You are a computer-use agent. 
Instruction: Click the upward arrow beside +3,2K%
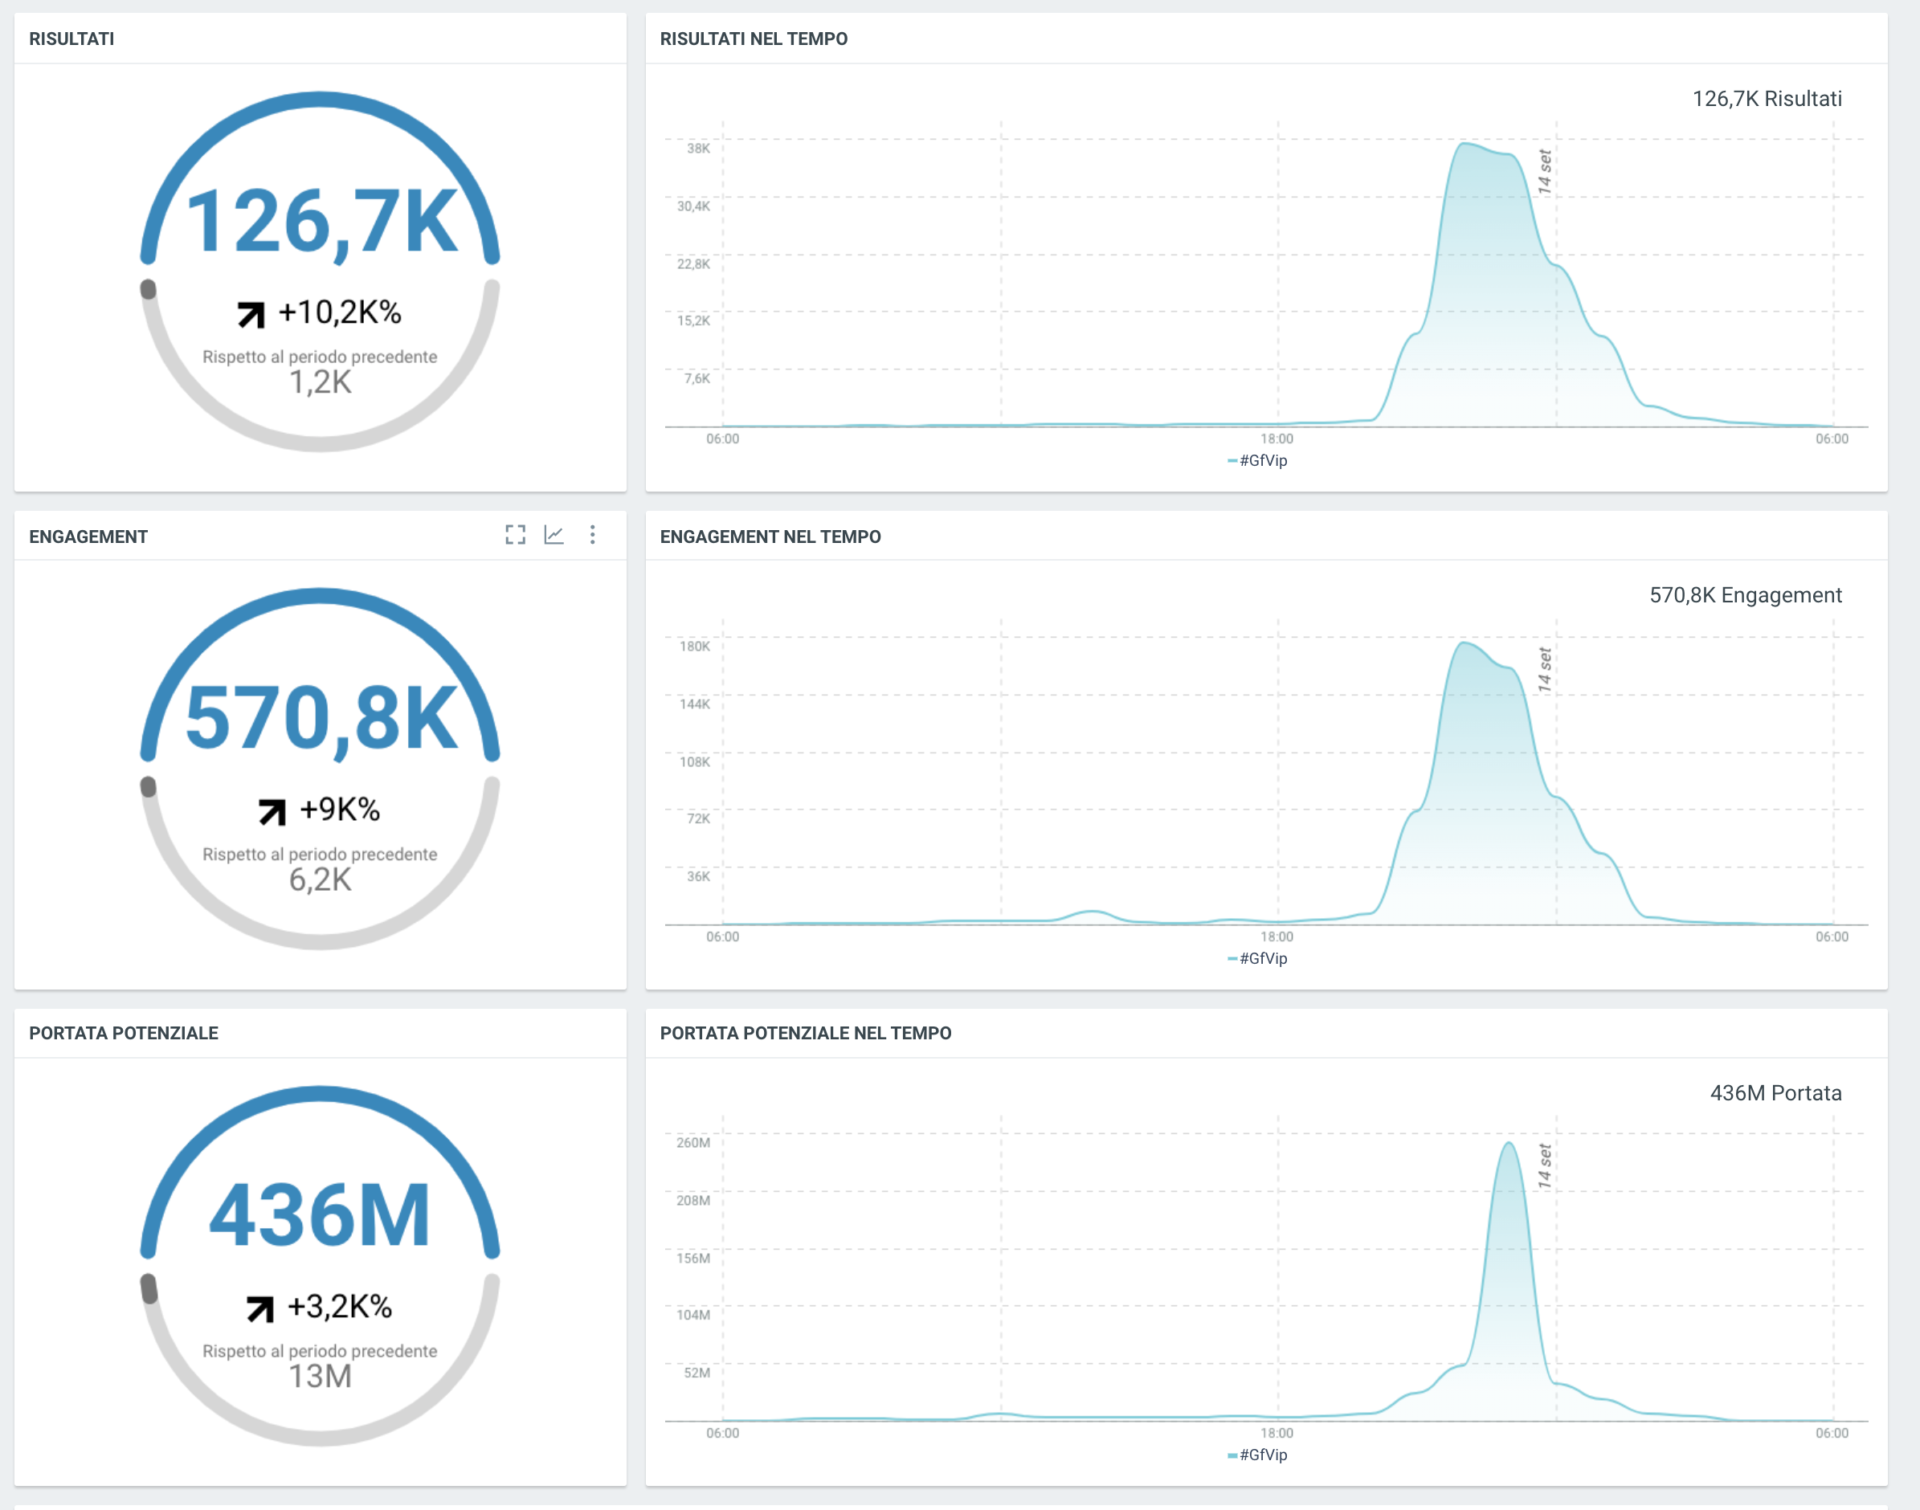click(260, 1308)
